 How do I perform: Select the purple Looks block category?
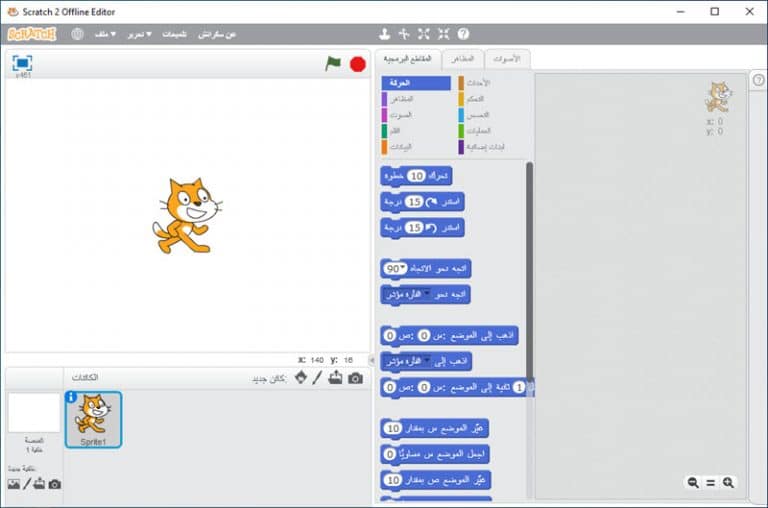(x=416, y=99)
